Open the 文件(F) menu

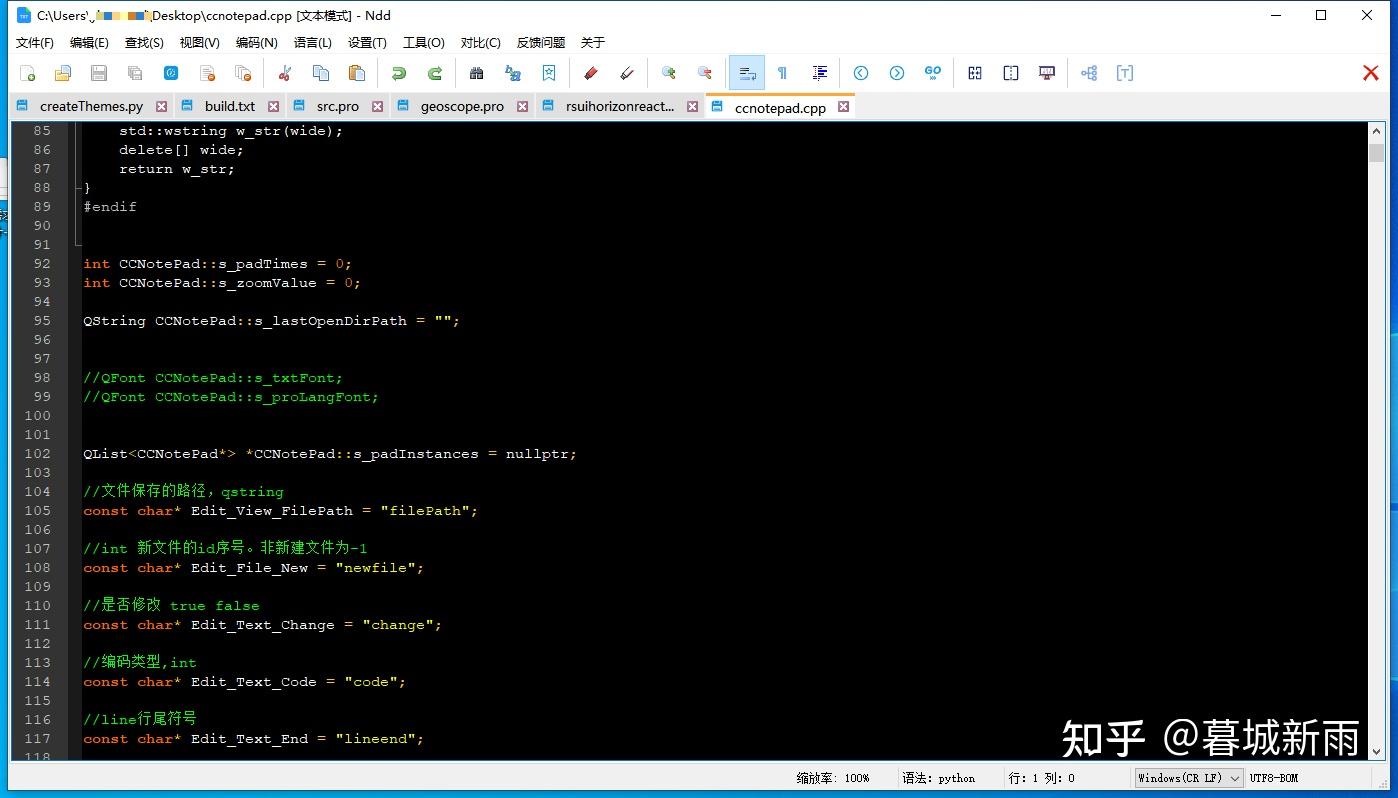point(35,42)
